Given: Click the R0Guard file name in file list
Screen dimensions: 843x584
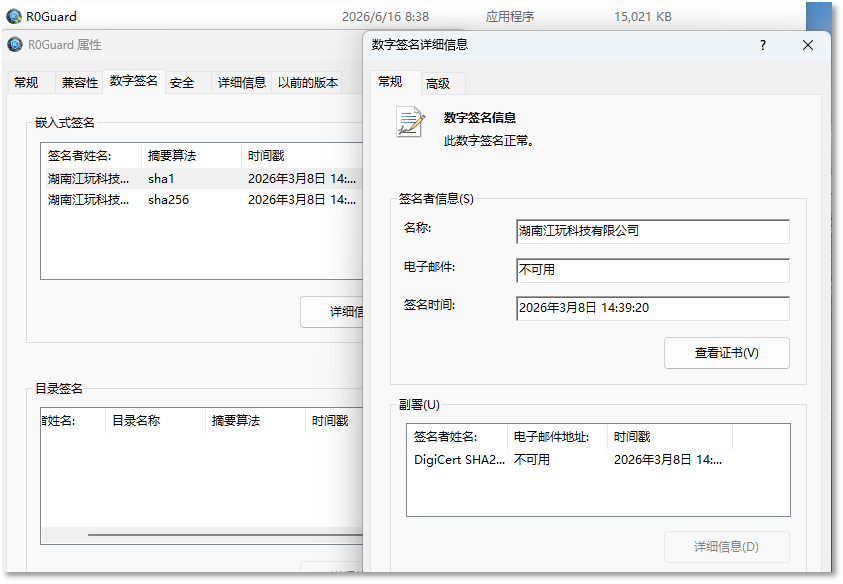Looking at the screenshot, I should (x=51, y=17).
